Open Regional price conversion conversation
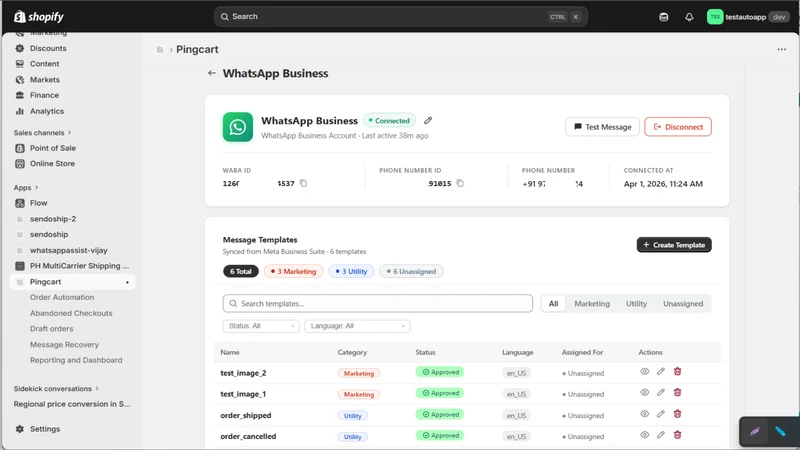 72,404
